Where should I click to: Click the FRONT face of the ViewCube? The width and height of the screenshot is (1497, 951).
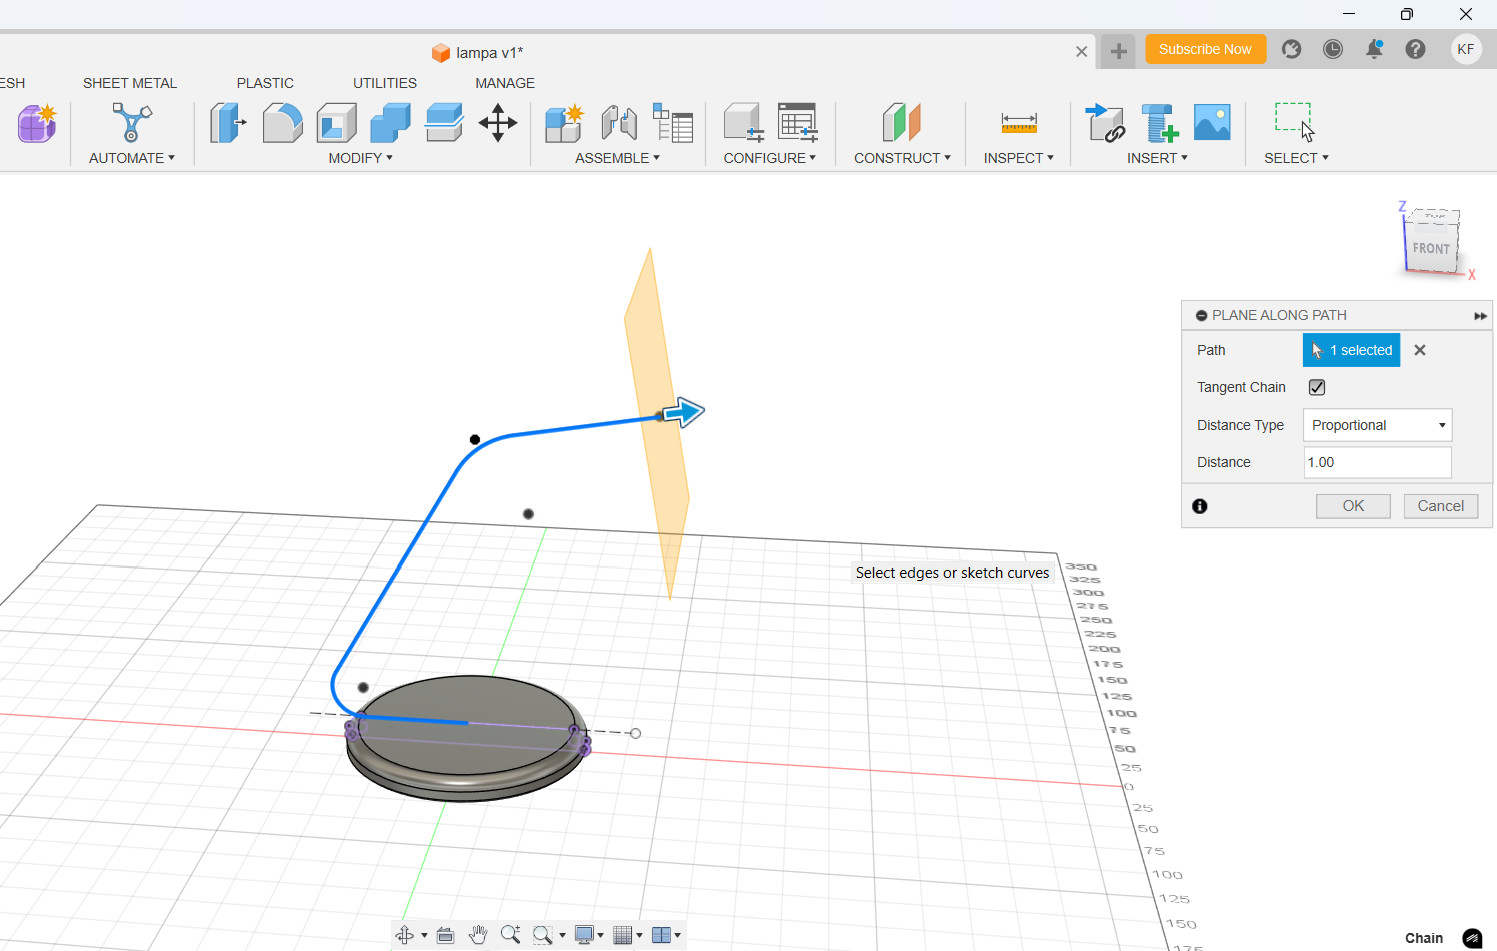click(1431, 248)
